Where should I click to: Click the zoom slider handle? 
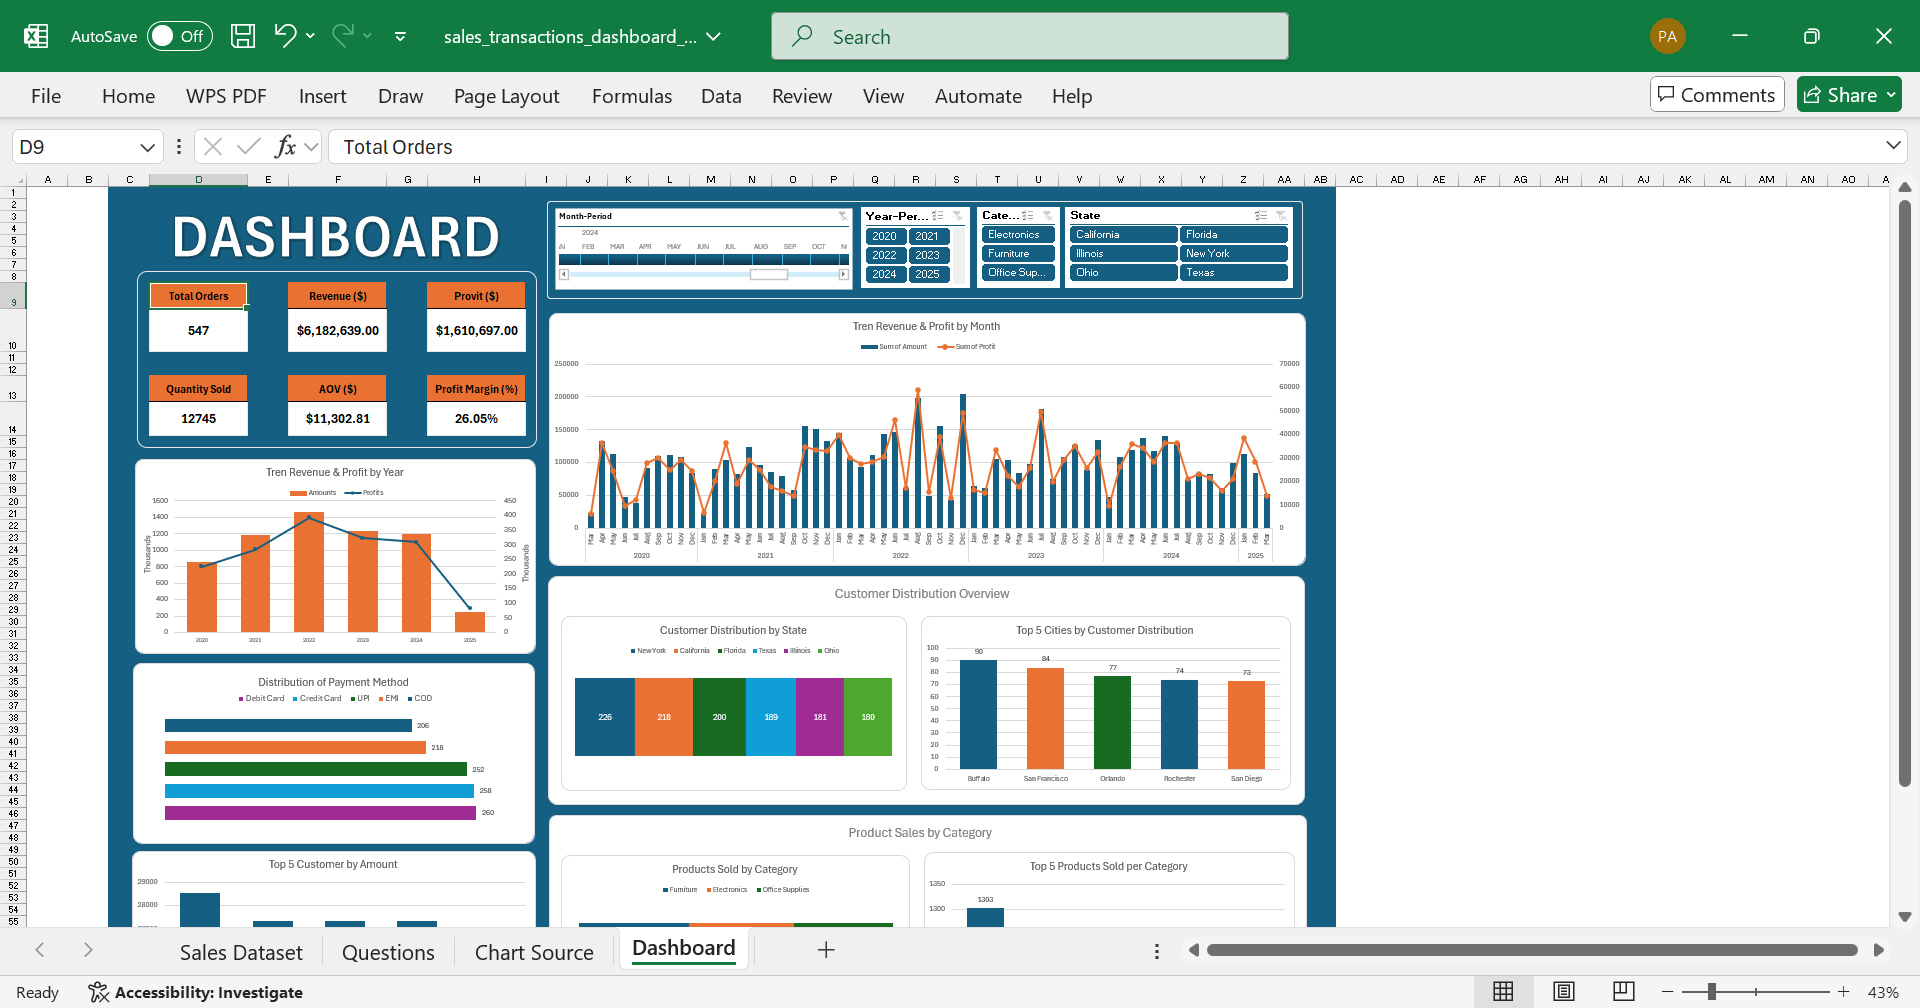[1712, 992]
